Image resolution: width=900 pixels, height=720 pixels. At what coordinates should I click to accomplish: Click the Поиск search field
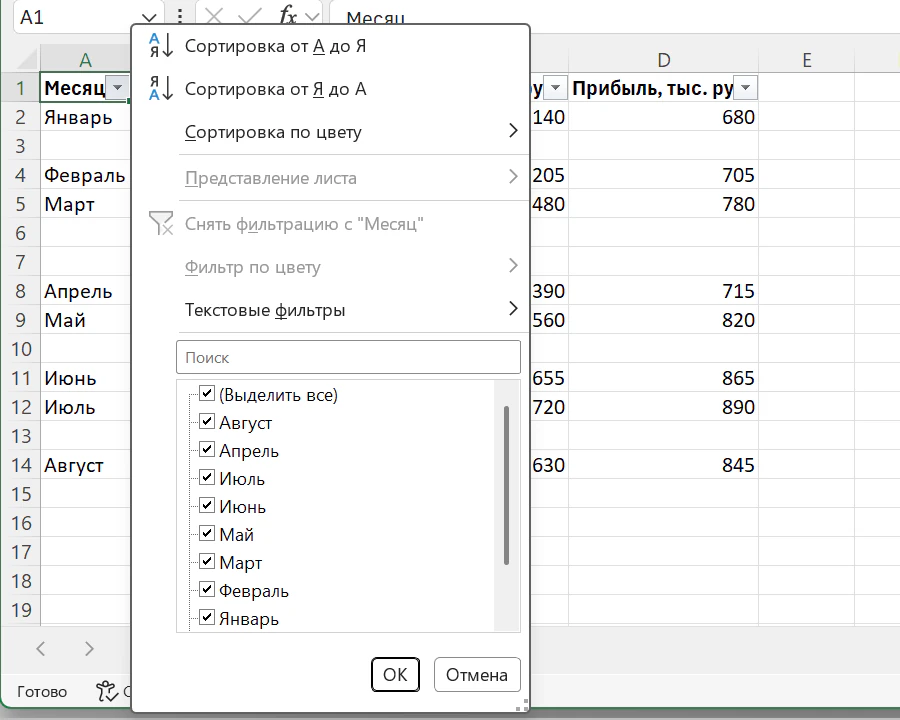[x=348, y=357]
